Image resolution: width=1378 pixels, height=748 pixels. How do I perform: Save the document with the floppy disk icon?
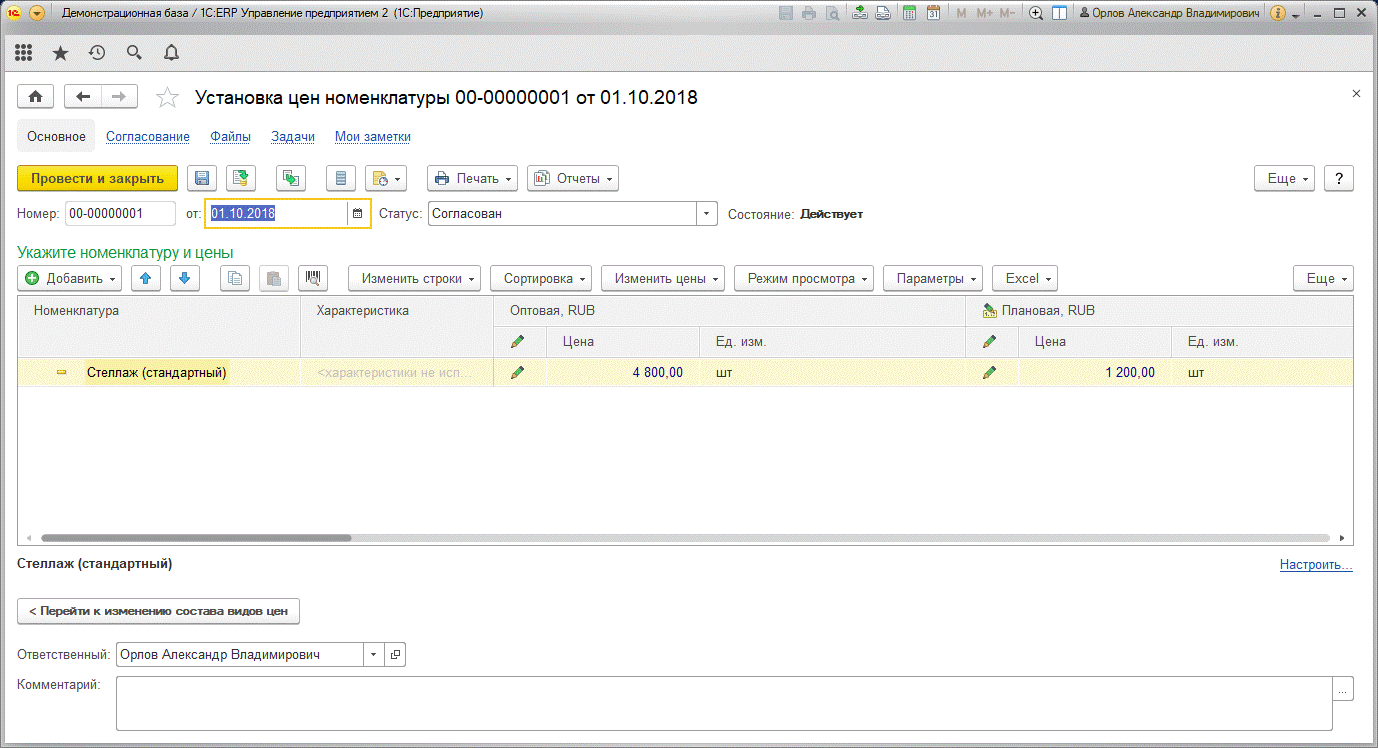(x=202, y=178)
